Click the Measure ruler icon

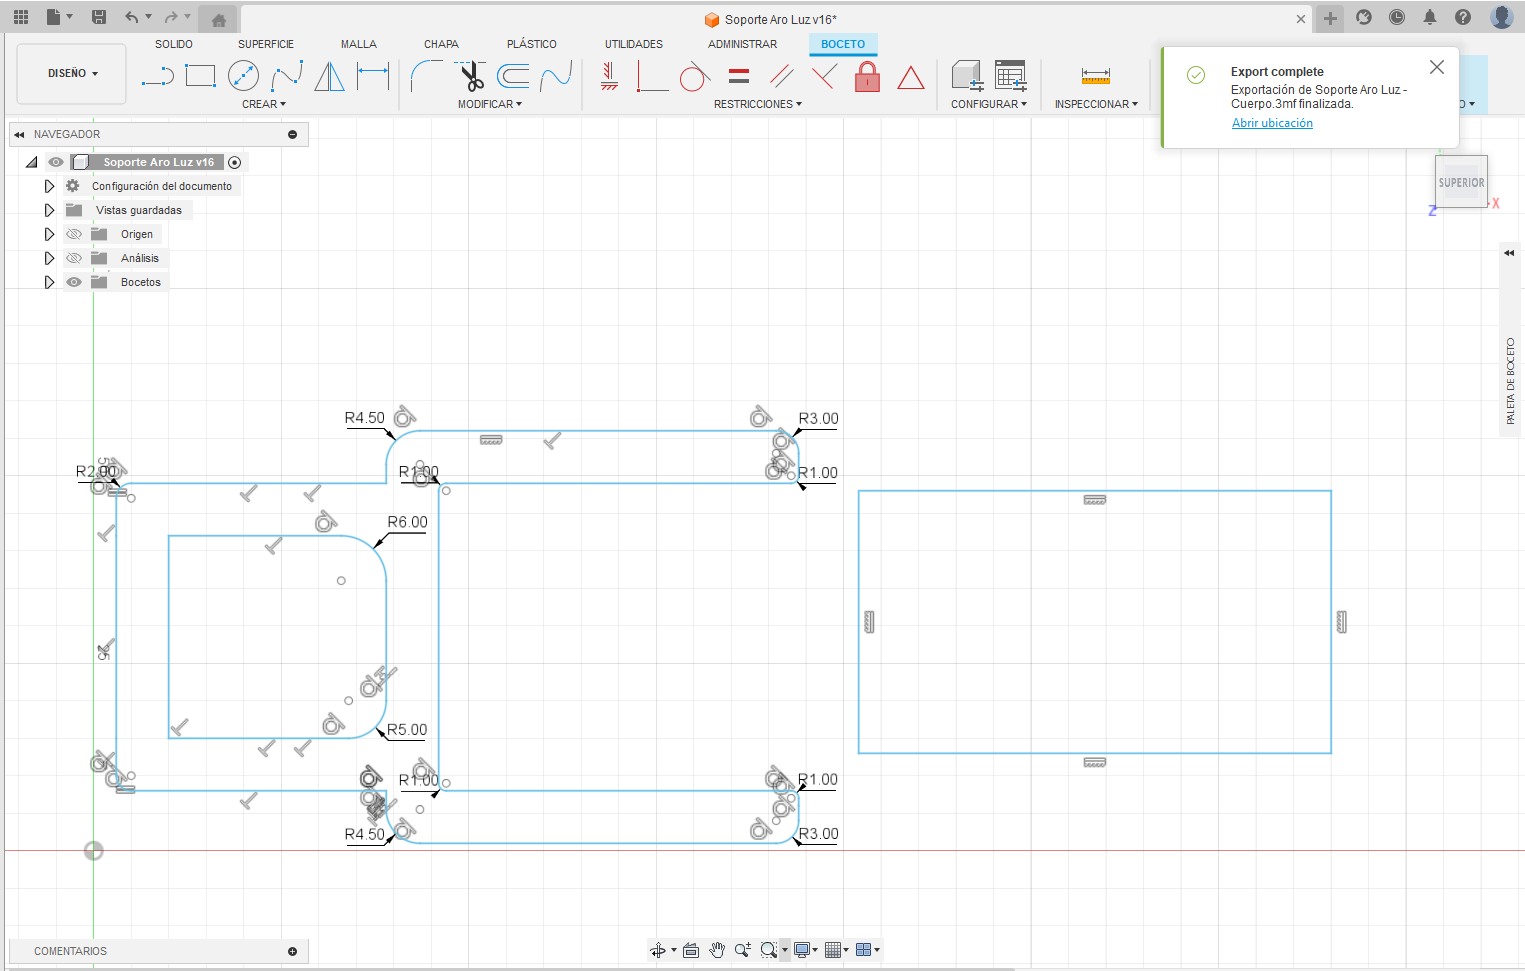click(1095, 76)
